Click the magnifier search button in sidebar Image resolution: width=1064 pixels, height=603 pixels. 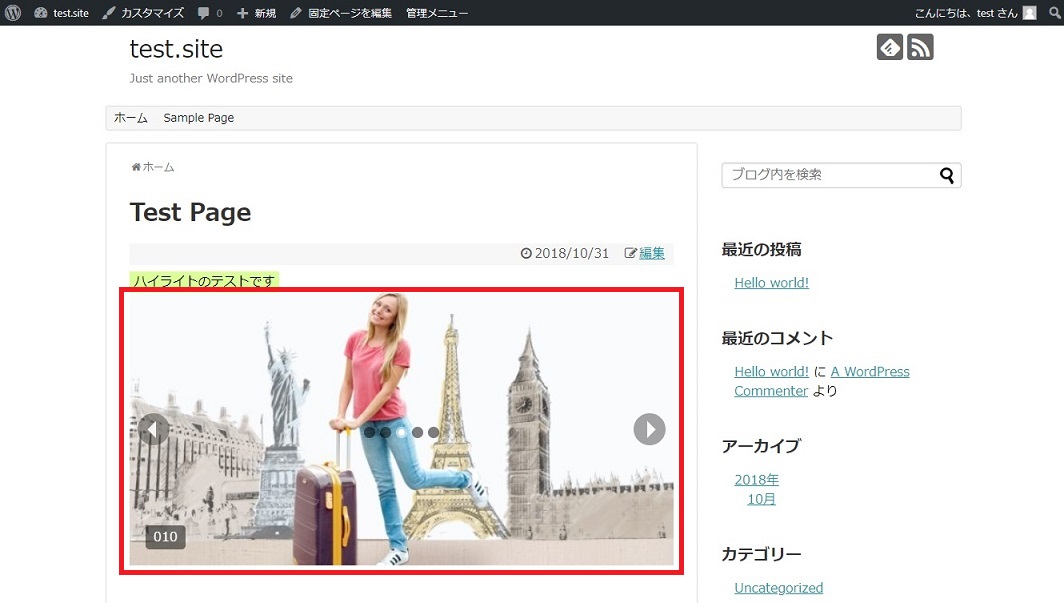(x=947, y=176)
